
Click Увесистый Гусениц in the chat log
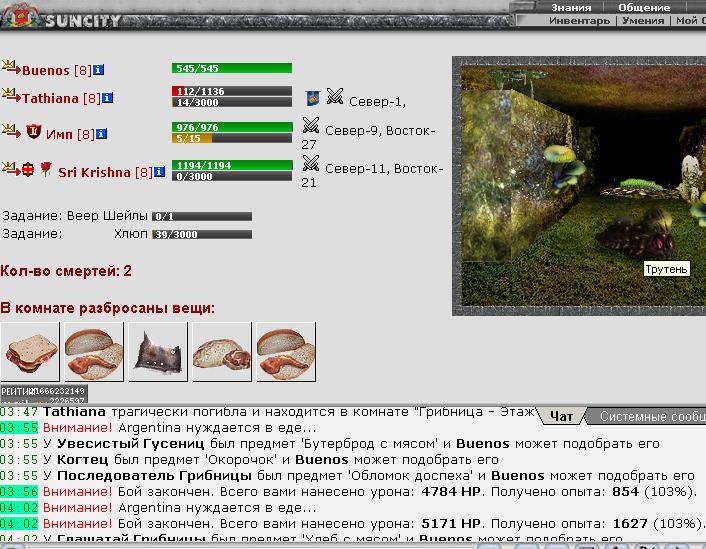pos(131,444)
